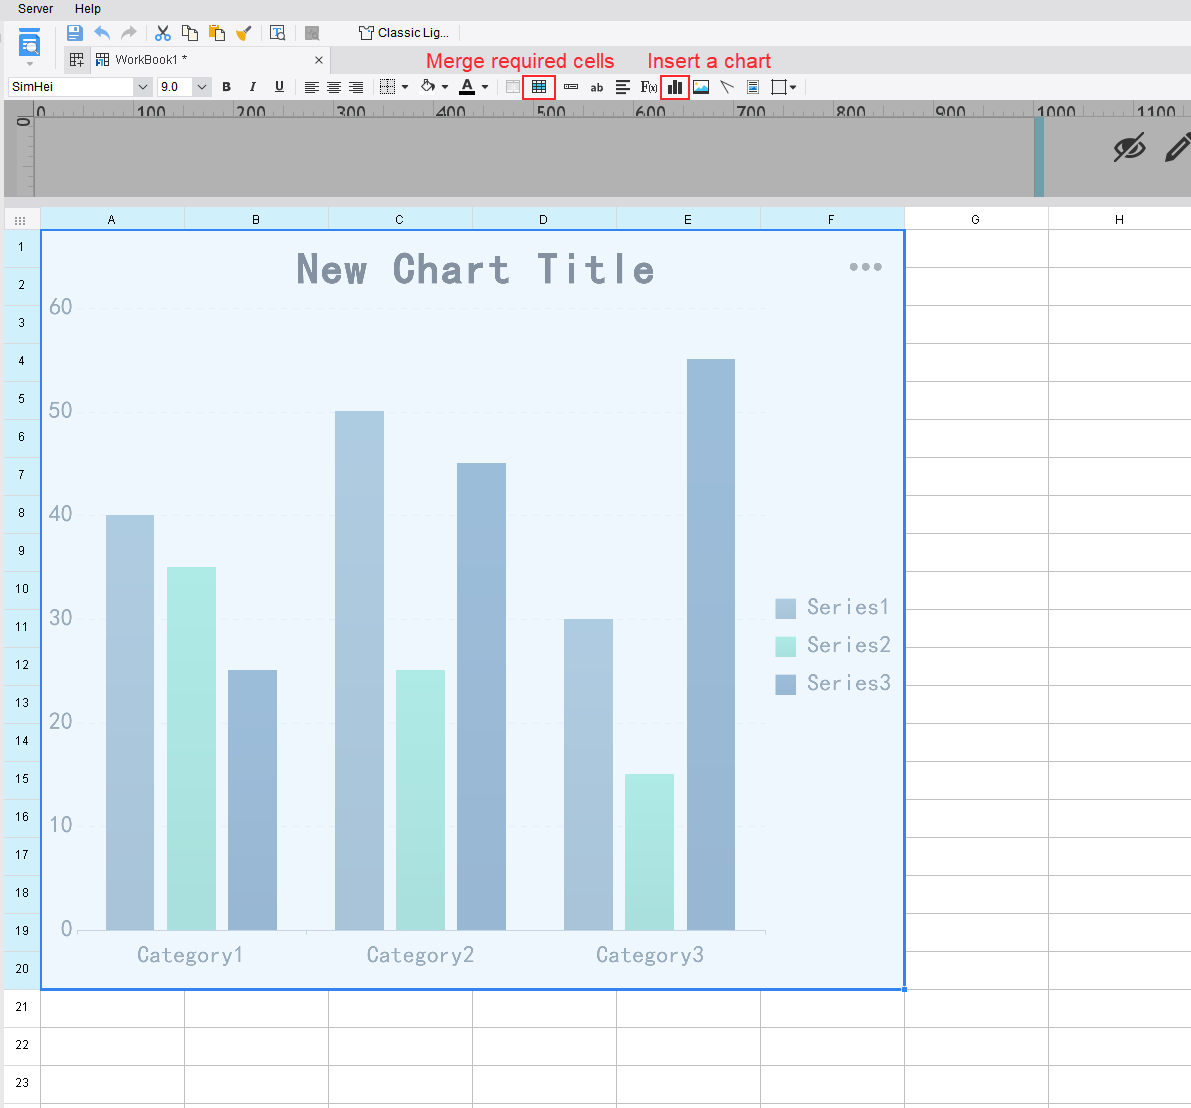The image size is (1191, 1108).
Task: Expand the font color dropdown arrow
Action: point(485,87)
